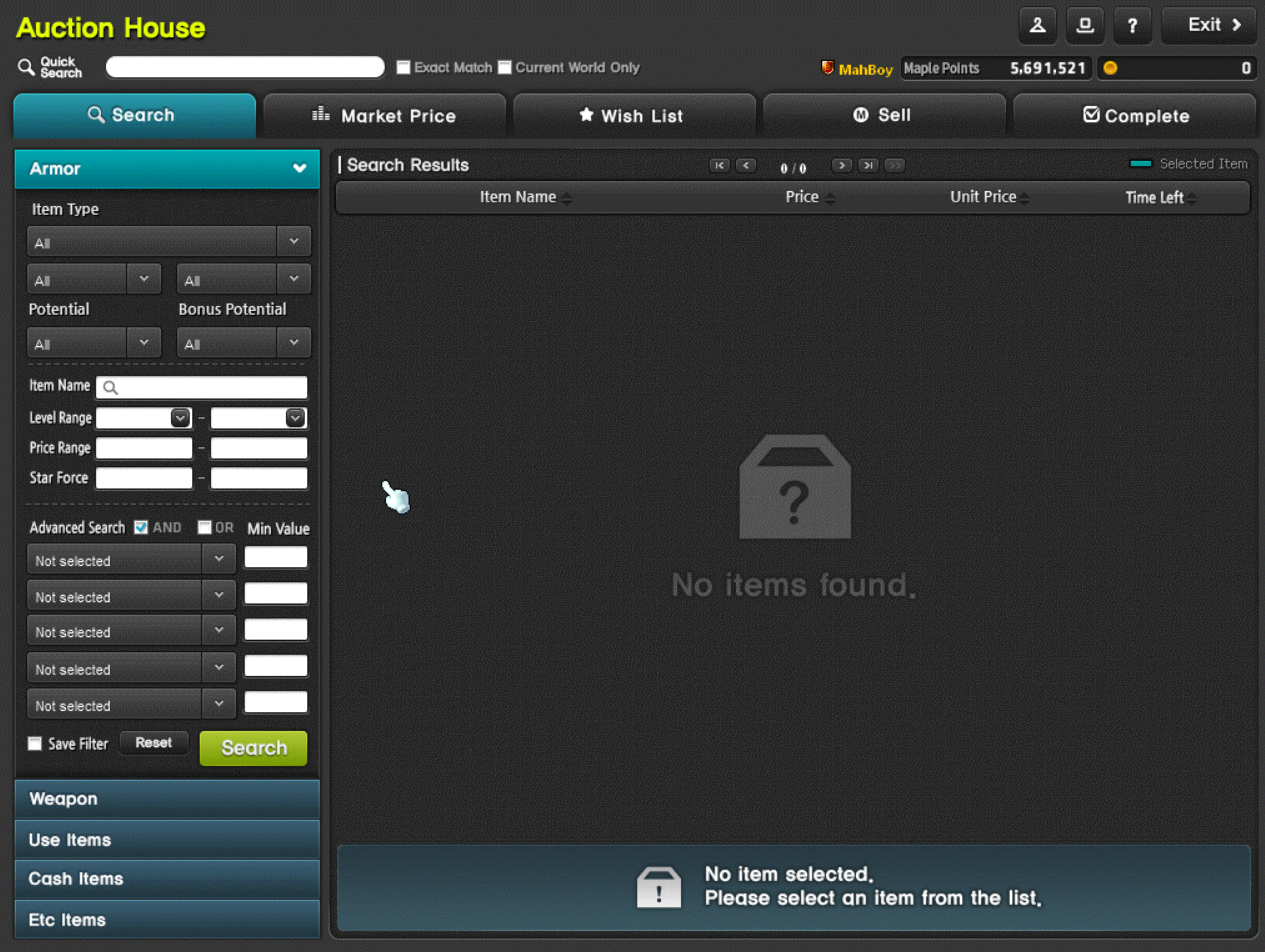Click the Quick Search text field
Image resolution: width=1265 pixels, height=952 pixels.
tap(245, 67)
